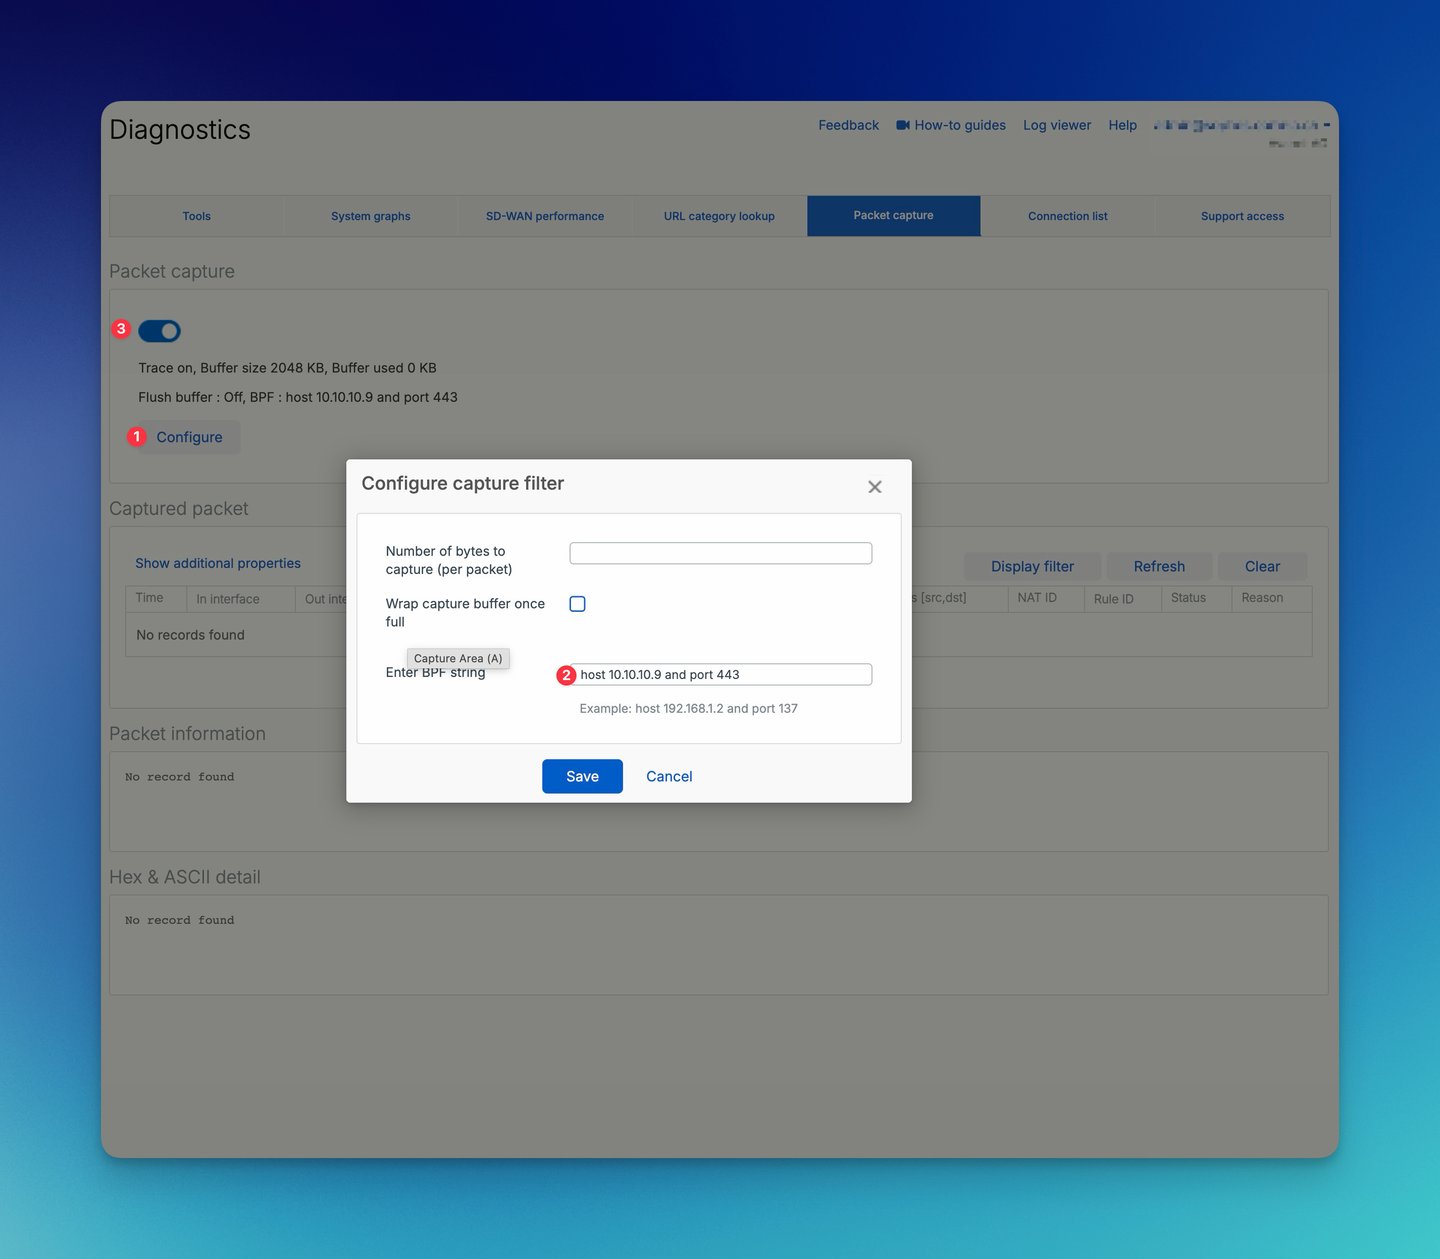Check Wrap capture buffer once full
1440x1259 pixels.
click(577, 604)
